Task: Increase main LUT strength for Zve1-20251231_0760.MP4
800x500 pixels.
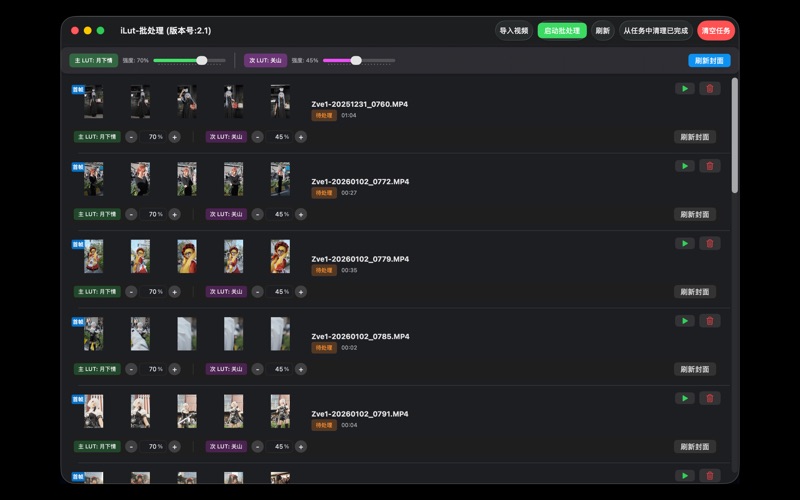Action: pos(174,137)
